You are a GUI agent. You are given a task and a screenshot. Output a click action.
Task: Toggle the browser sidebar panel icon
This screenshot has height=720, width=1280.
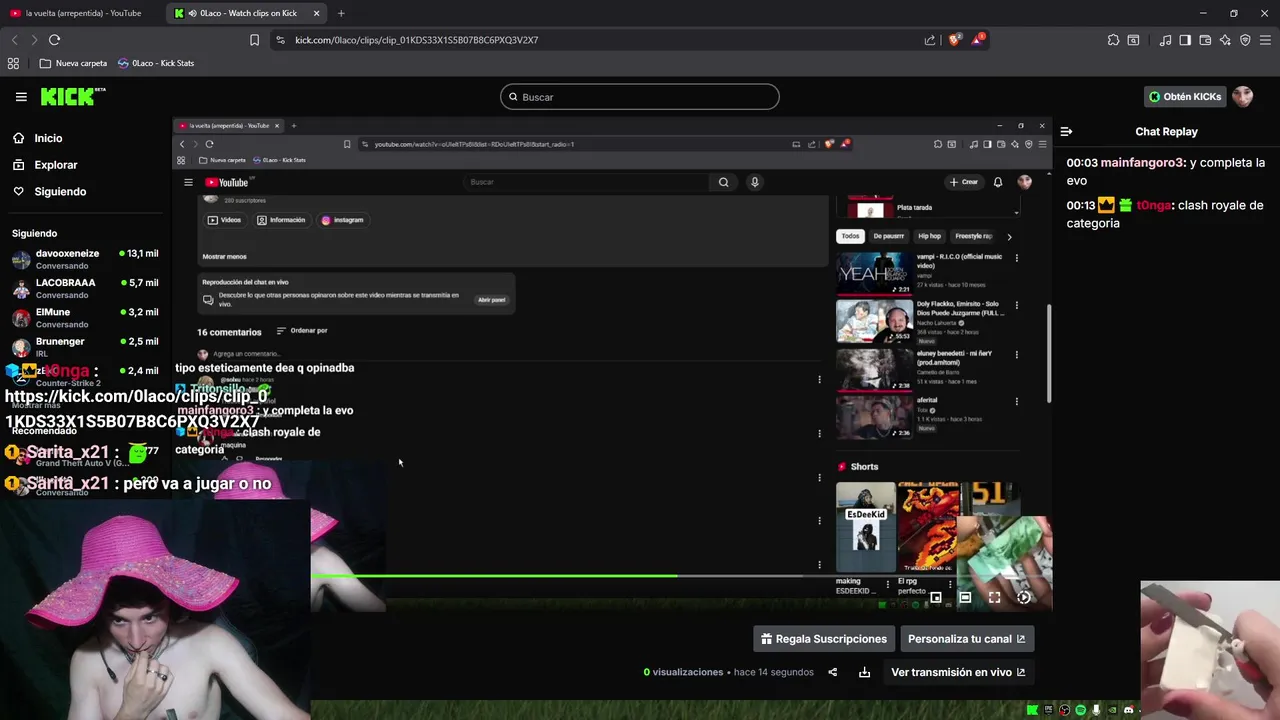point(1185,40)
